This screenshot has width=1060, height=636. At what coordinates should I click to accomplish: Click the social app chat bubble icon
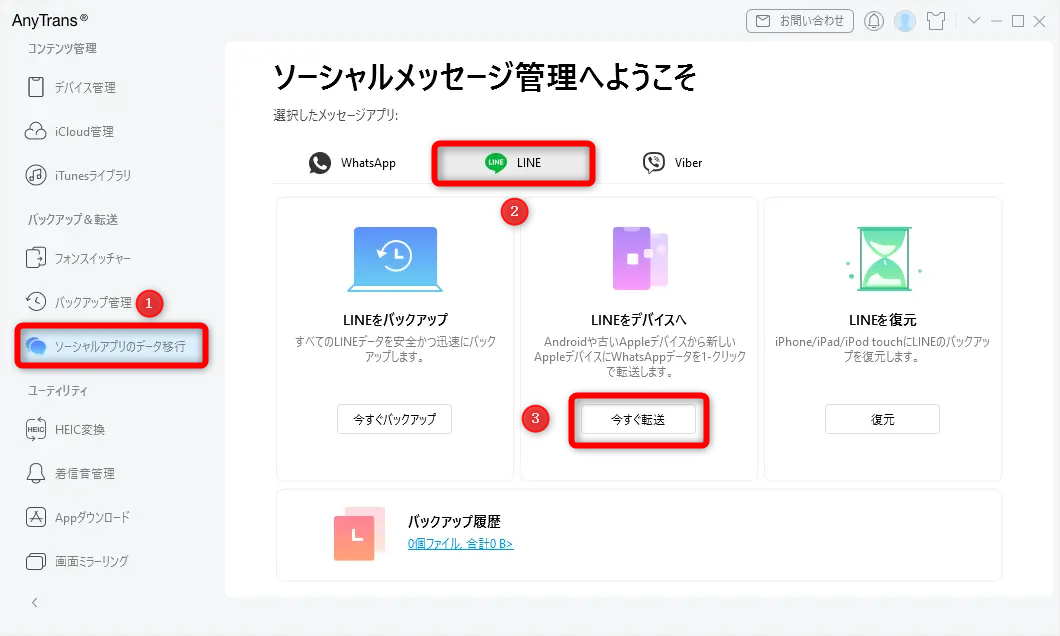click(x=36, y=346)
